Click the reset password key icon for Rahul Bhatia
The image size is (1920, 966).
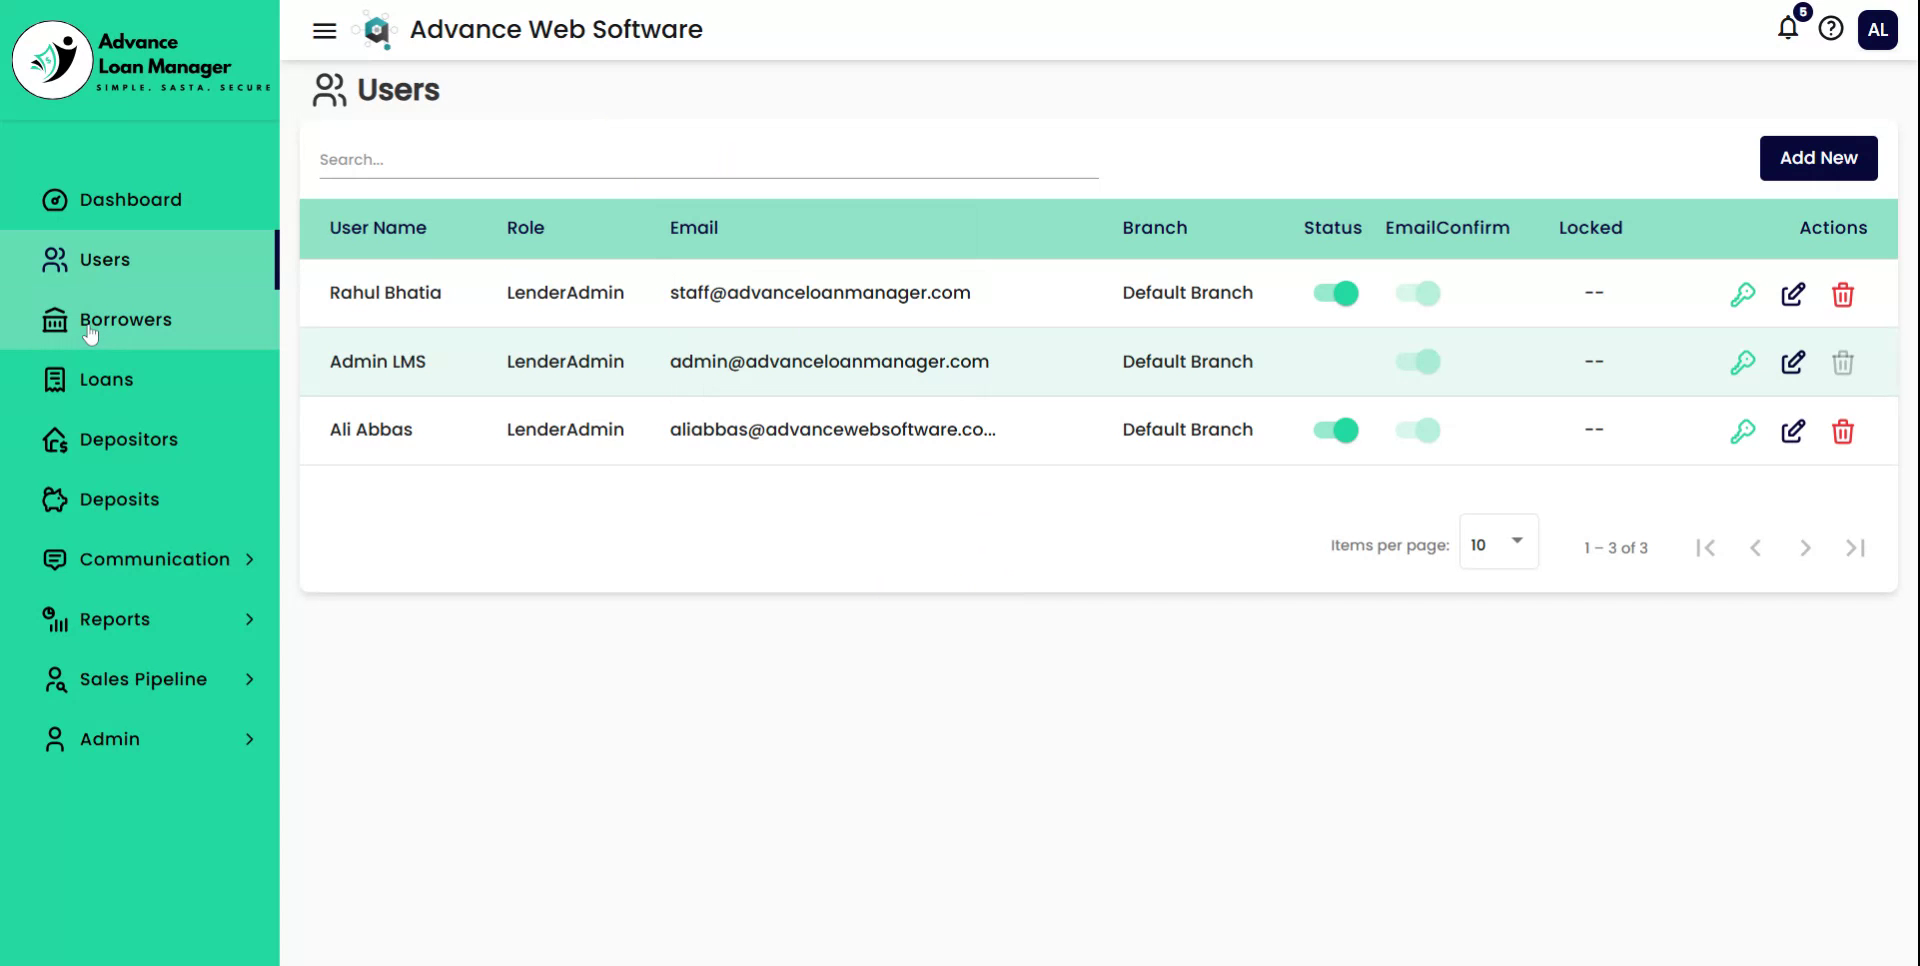click(1743, 293)
